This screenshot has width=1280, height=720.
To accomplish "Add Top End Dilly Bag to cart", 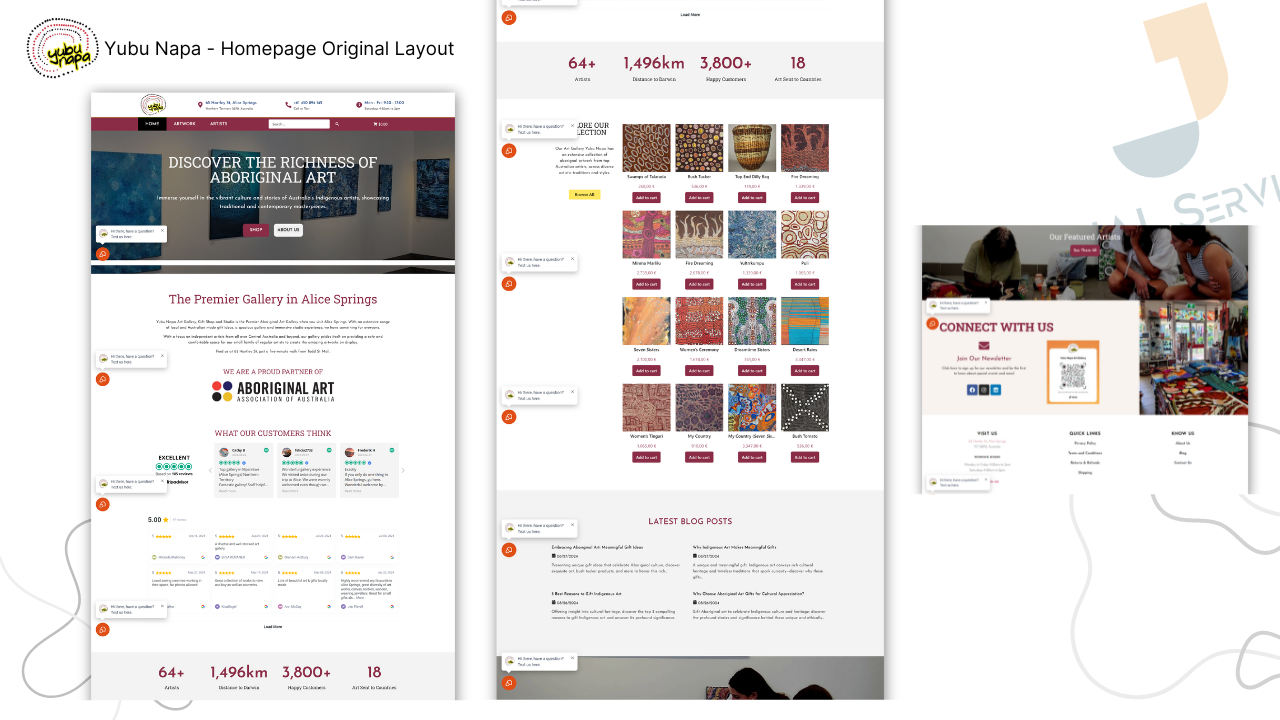I will tap(752, 198).
